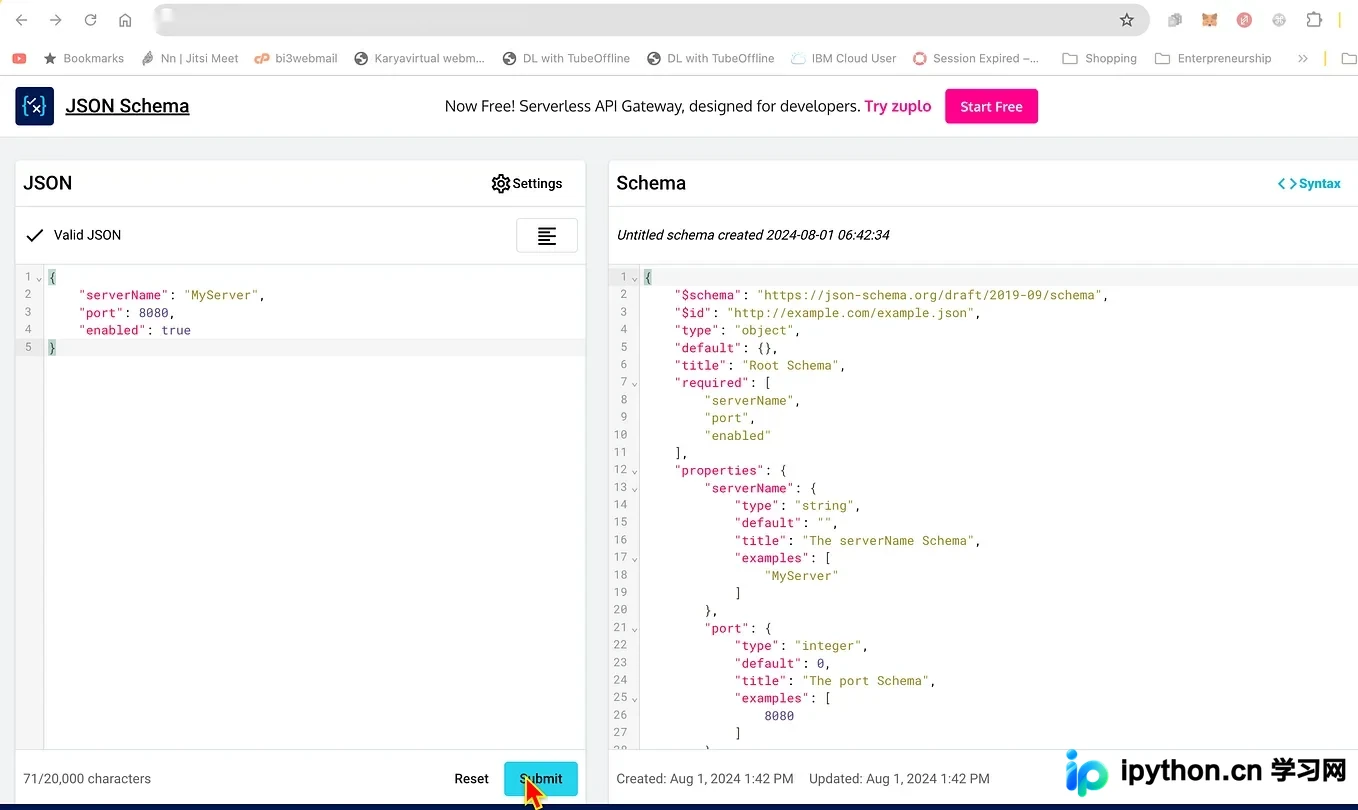Open the Syntax code view

click(1309, 184)
